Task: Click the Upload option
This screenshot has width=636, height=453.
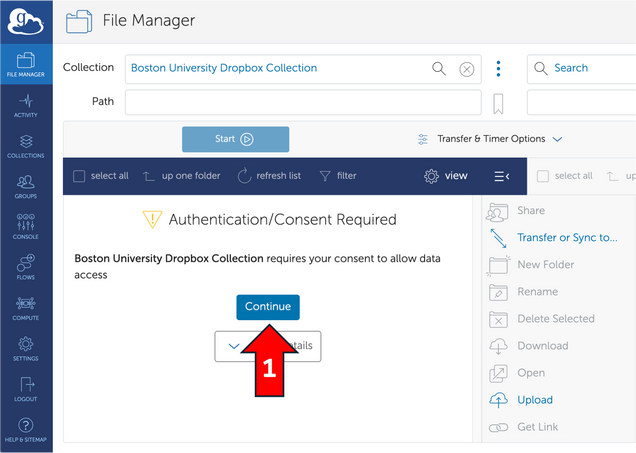Action: (521, 400)
